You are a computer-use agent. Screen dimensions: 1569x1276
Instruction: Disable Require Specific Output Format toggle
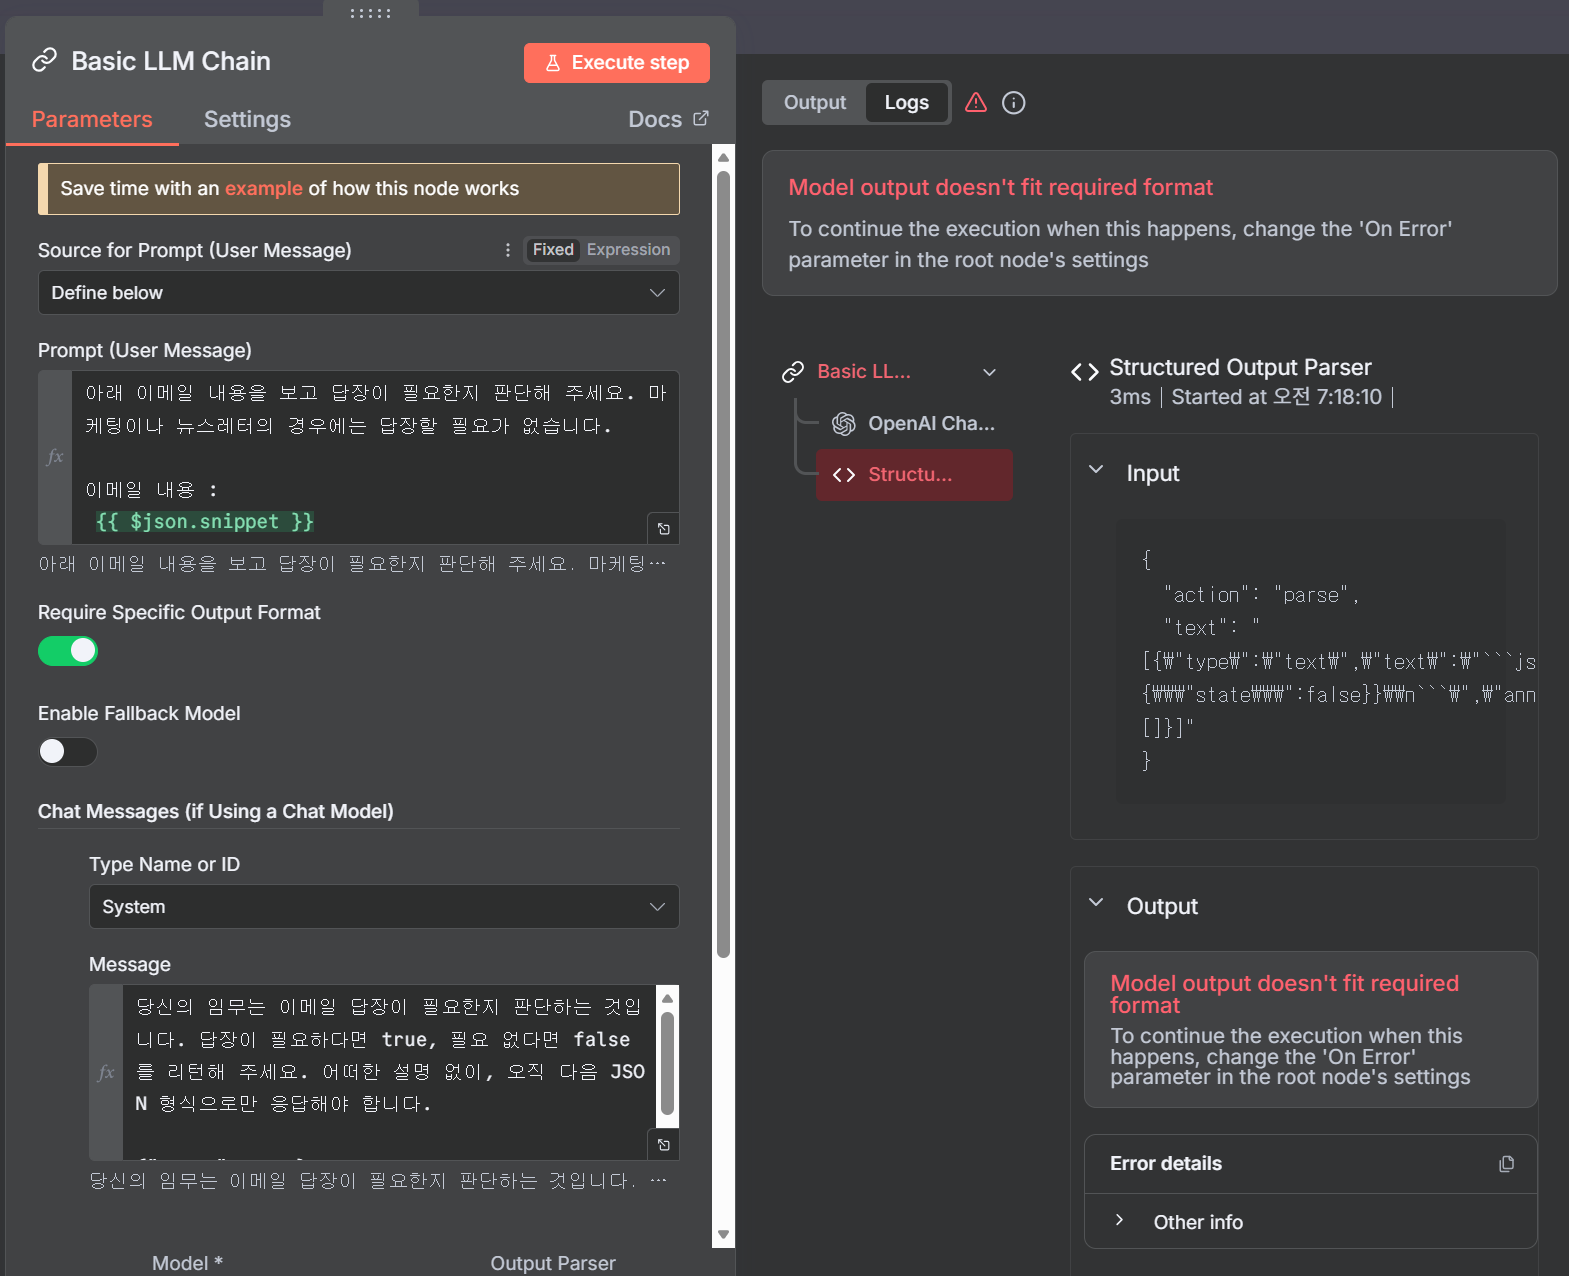point(68,651)
